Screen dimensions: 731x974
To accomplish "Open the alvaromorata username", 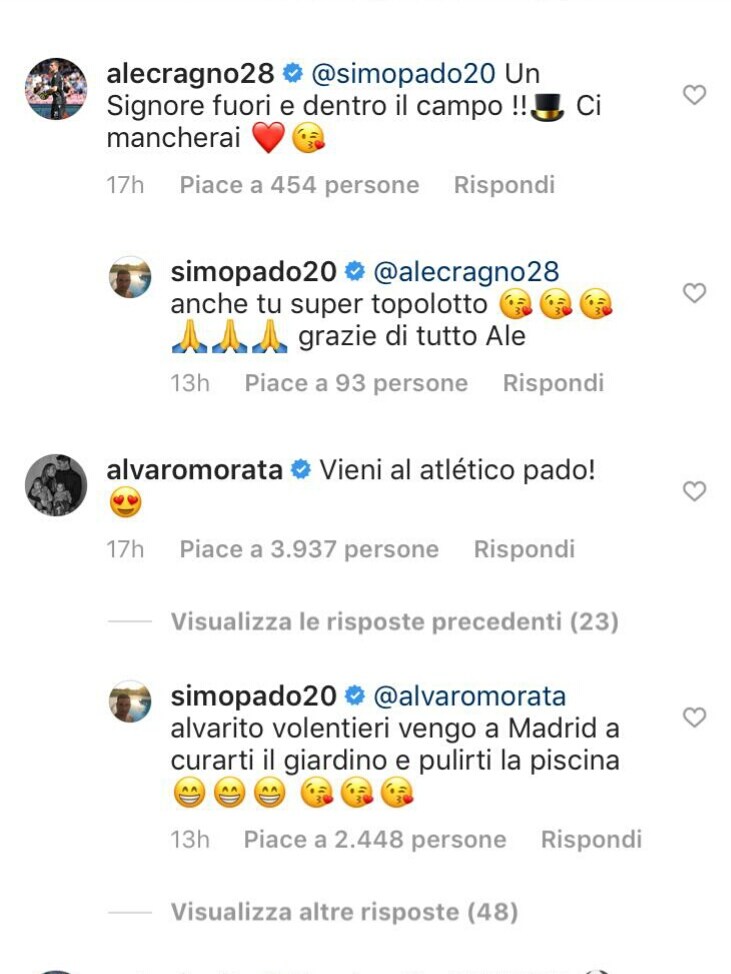I will click(194, 470).
